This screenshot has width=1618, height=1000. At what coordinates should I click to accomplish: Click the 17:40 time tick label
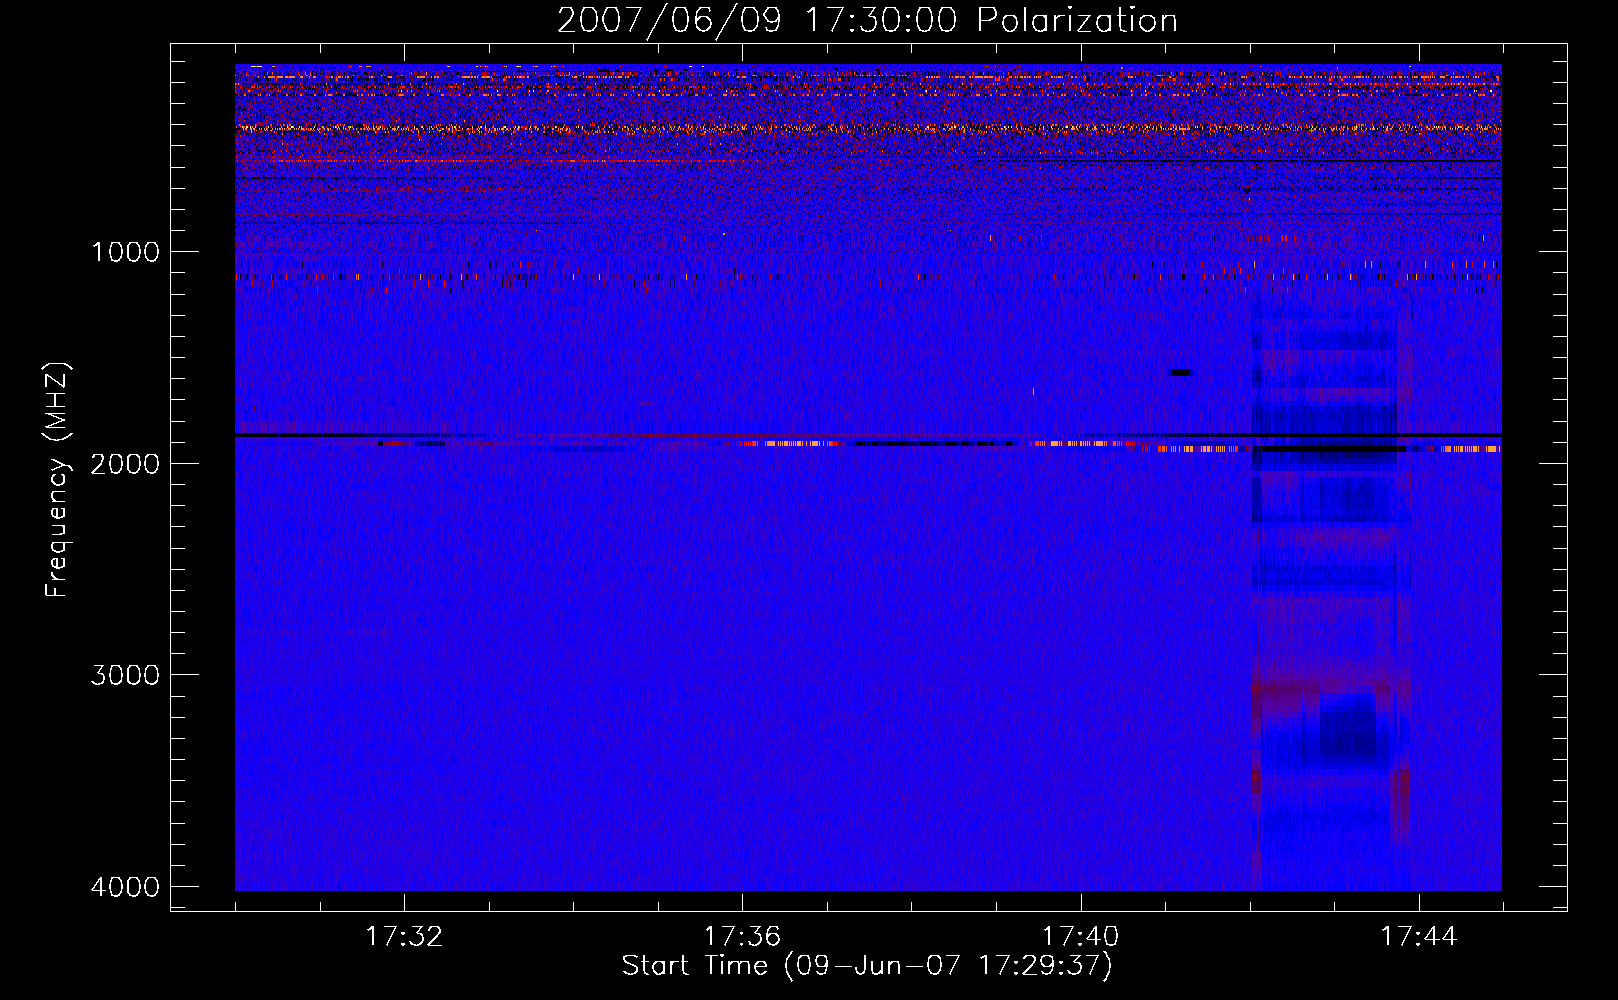(1081, 937)
